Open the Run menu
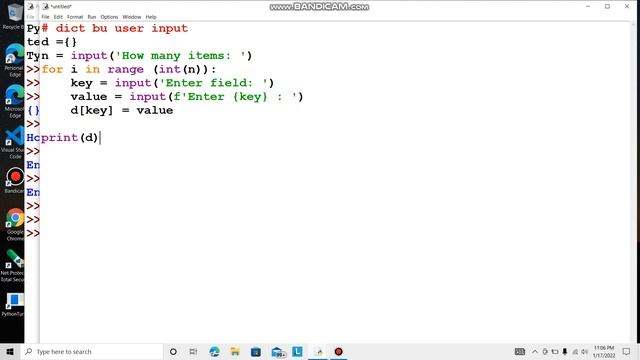640x360 pixels. point(92,17)
